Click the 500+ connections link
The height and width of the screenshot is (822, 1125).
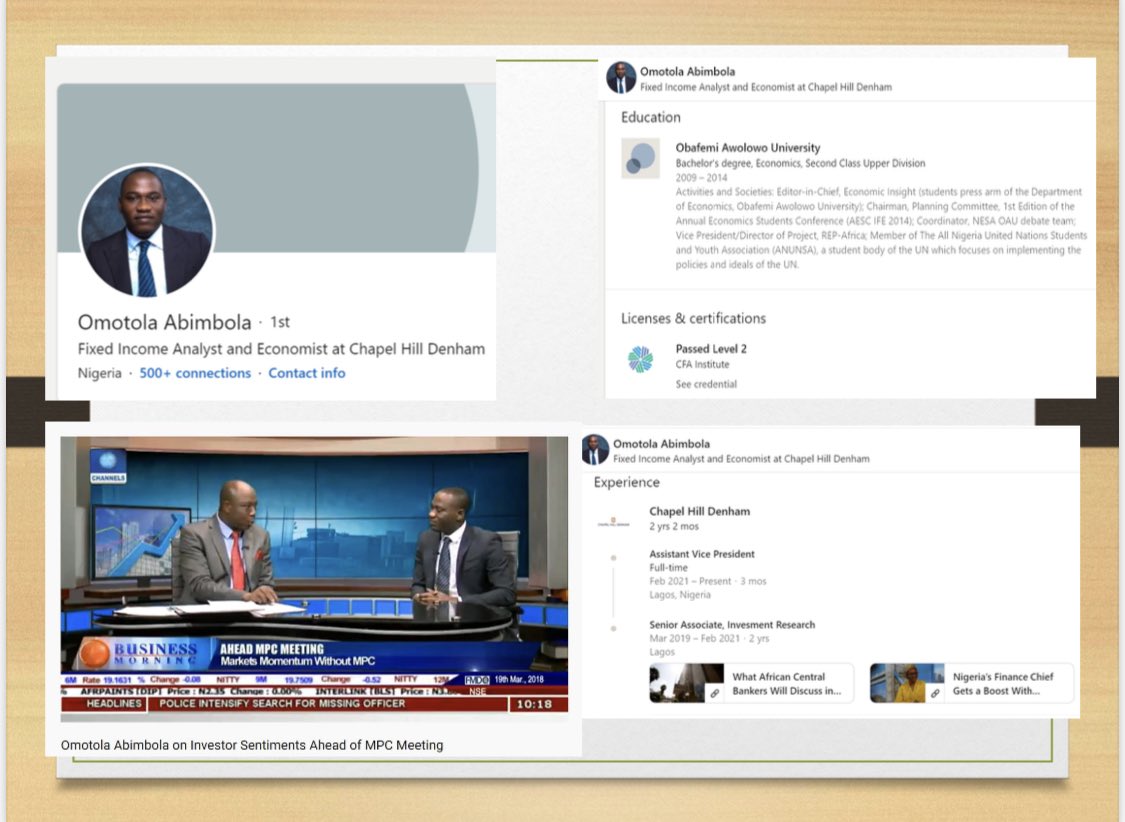point(195,373)
